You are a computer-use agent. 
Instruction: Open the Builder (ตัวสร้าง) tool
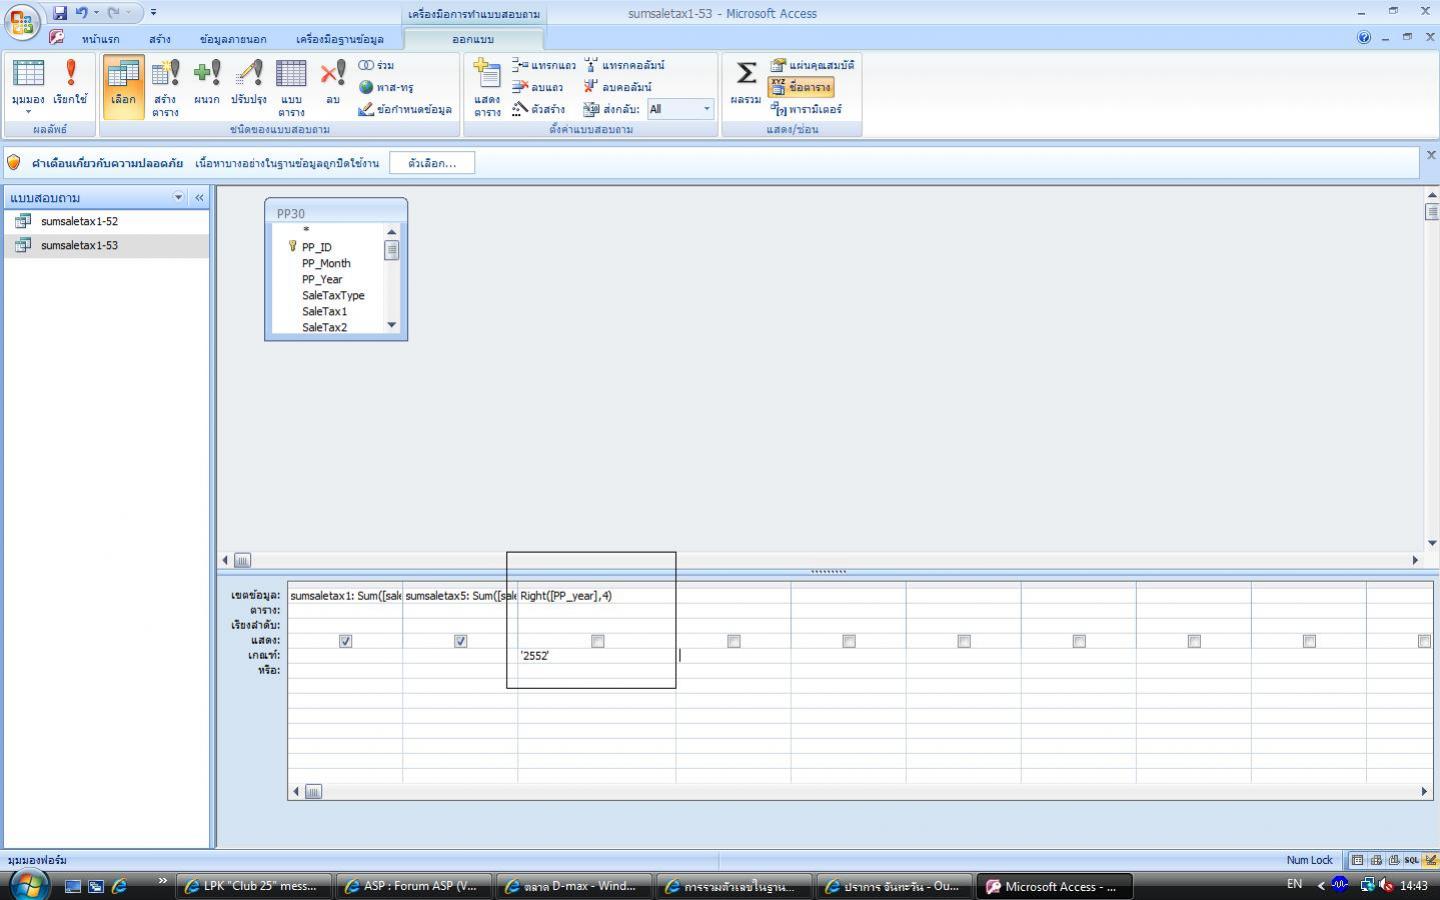(x=538, y=109)
